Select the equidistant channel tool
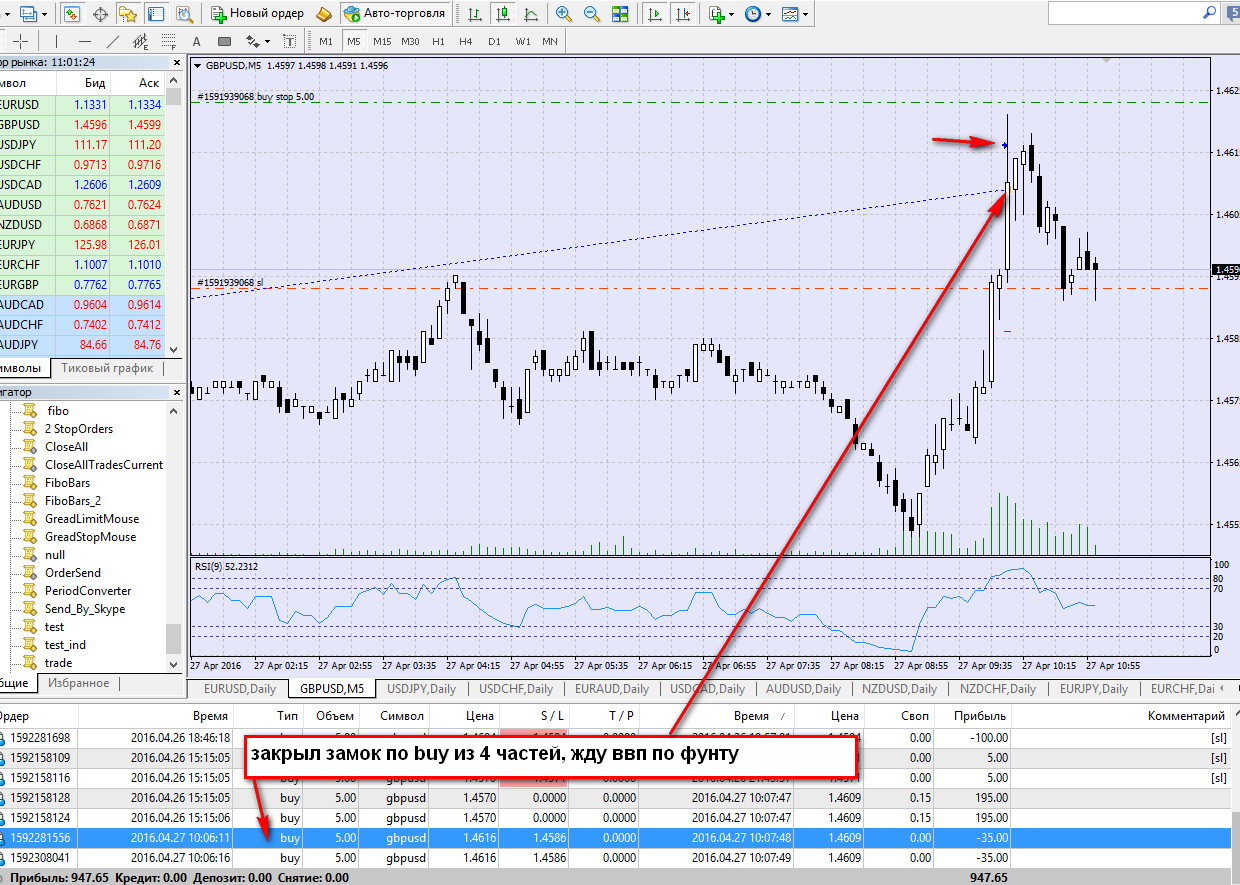 (140, 41)
